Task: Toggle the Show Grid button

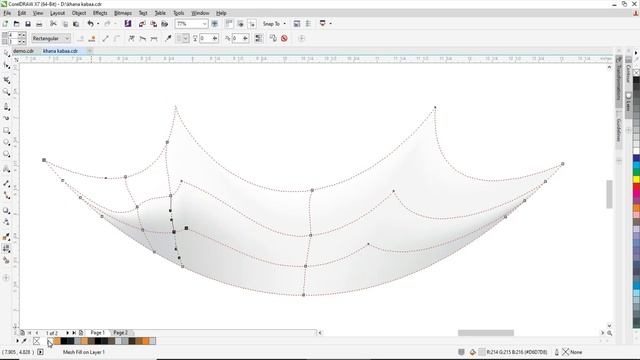Action: coord(240,24)
